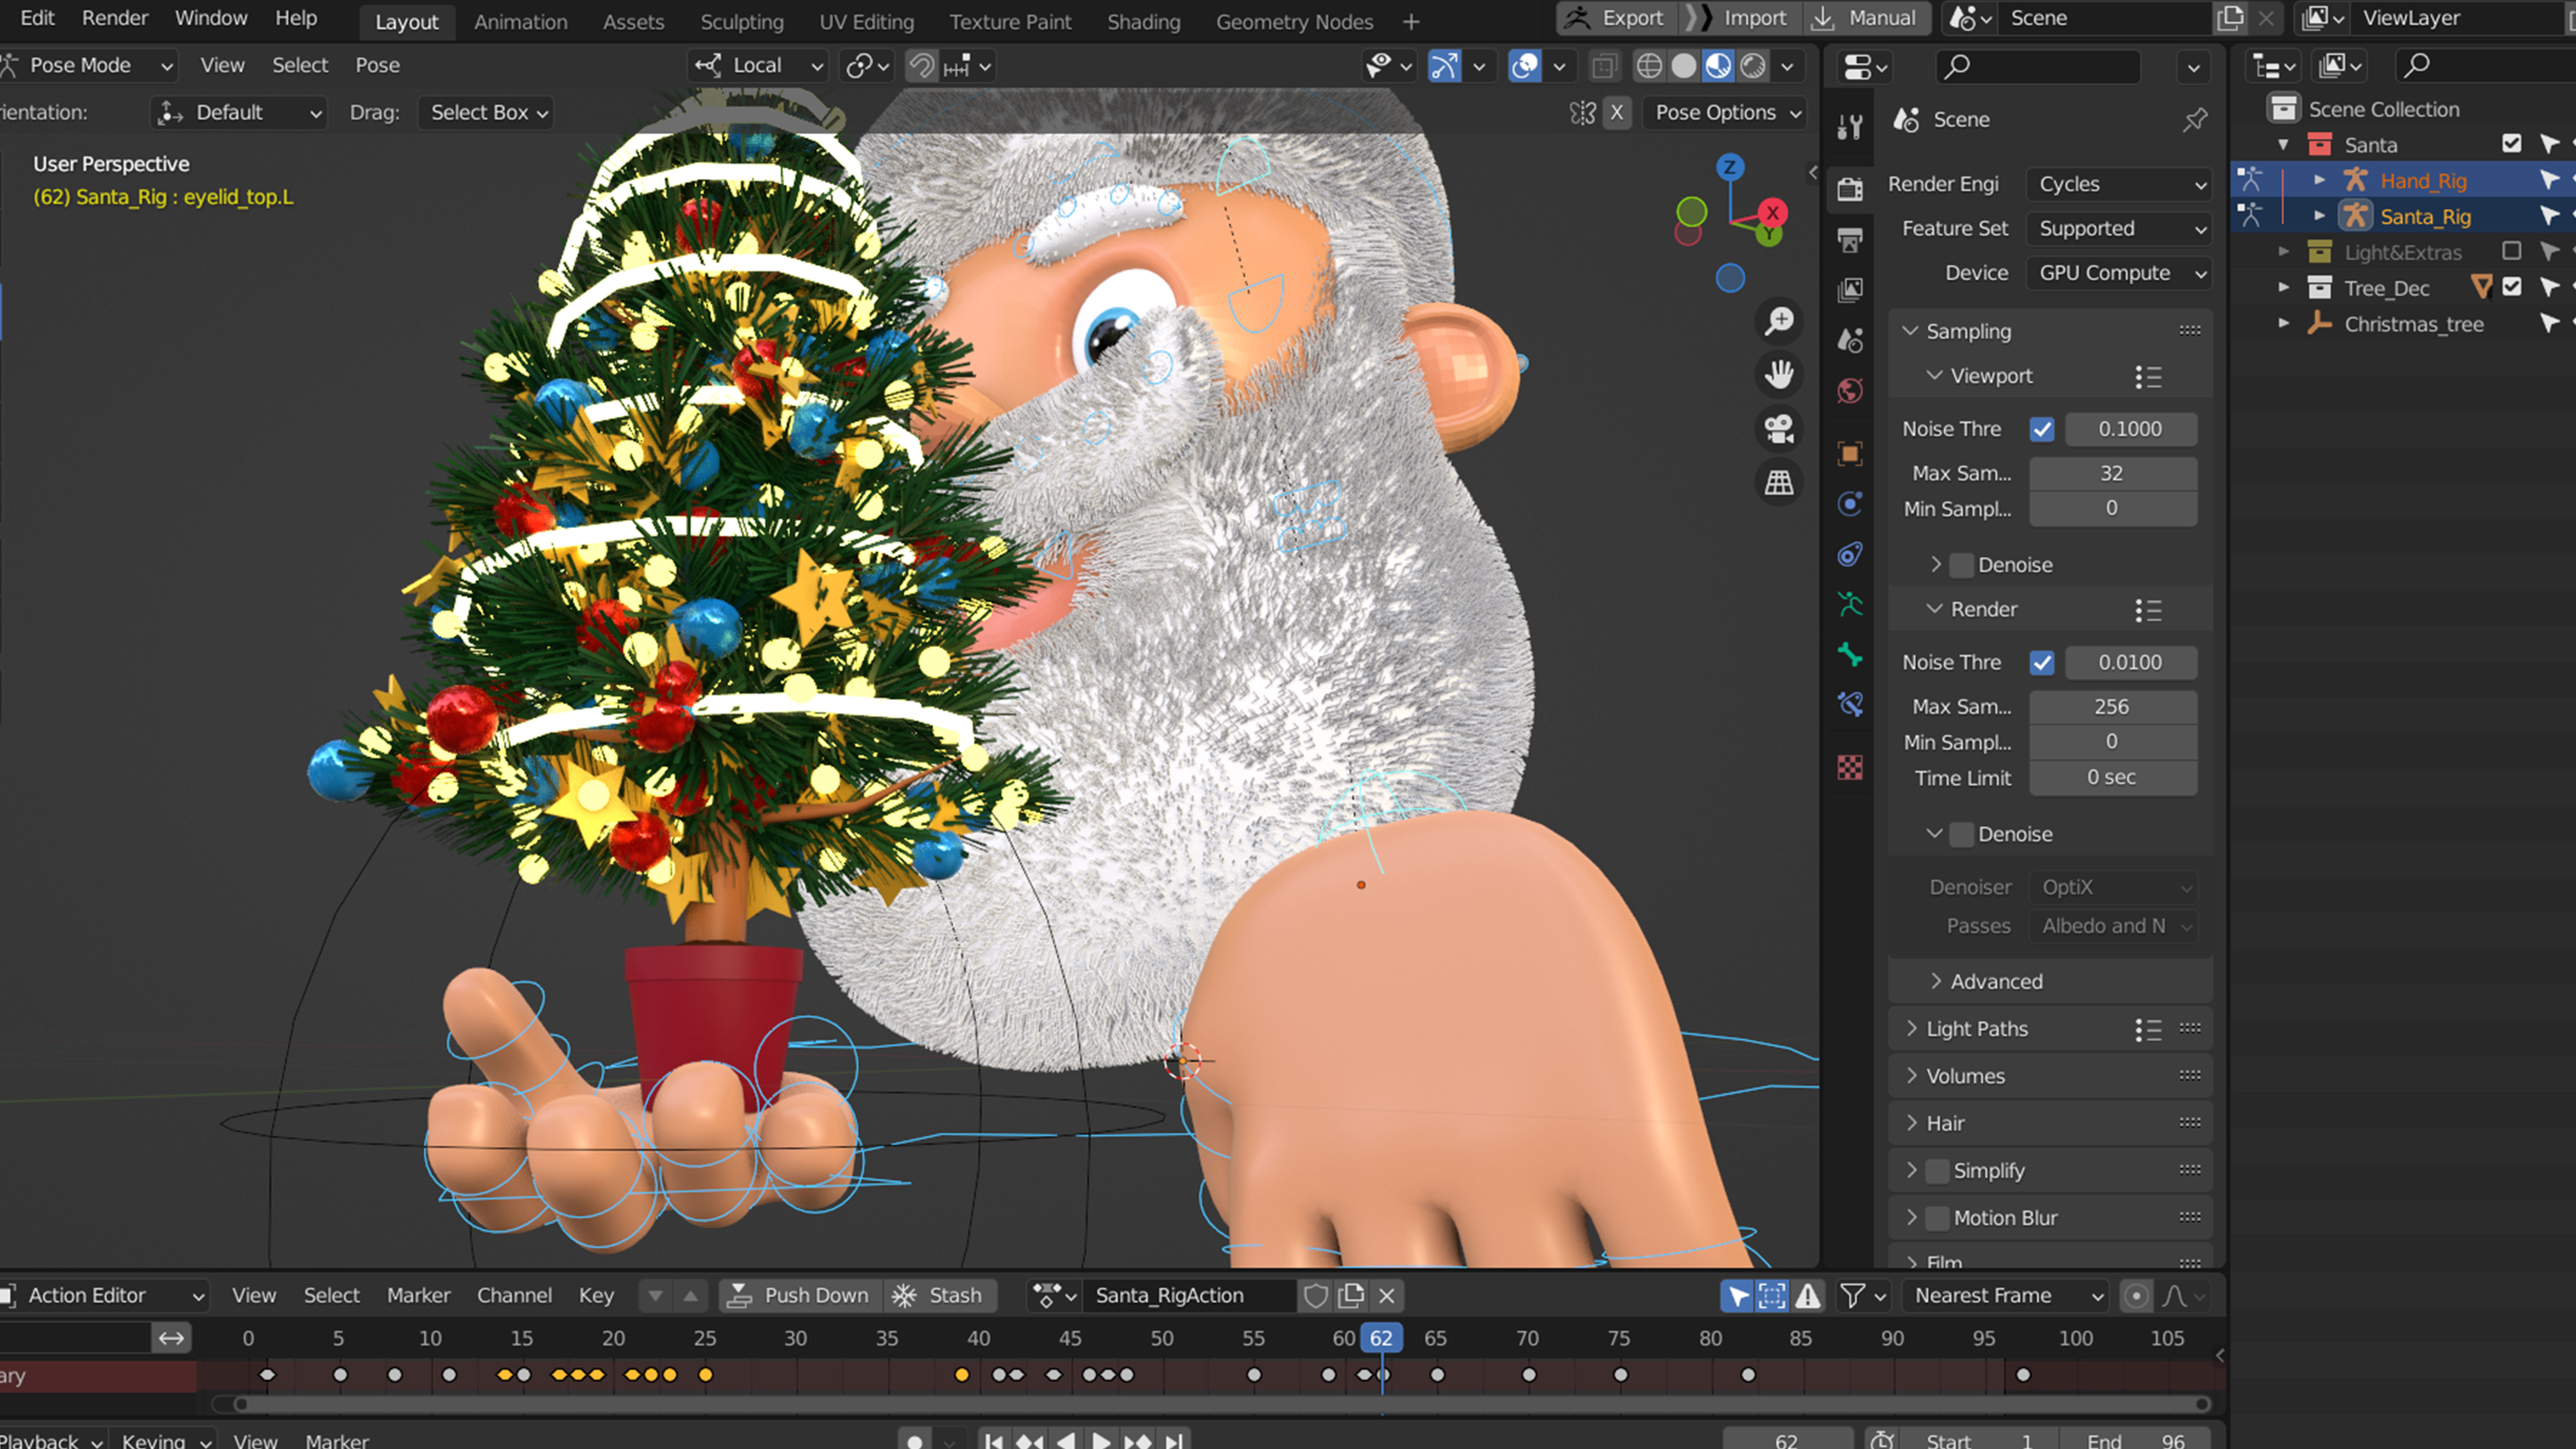The width and height of the screenshot is (2576, 1449).
Task: Open the Output properties tab icon
Action: pyautogui.click(x=1850, y=240)
